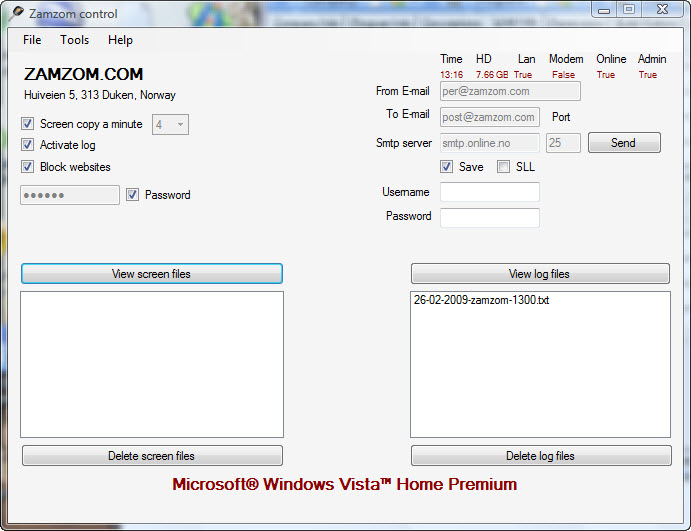Minimize the Zamzom control window
Screen dimensions: 691x531
pyautogui.click(x=604, y=9)
